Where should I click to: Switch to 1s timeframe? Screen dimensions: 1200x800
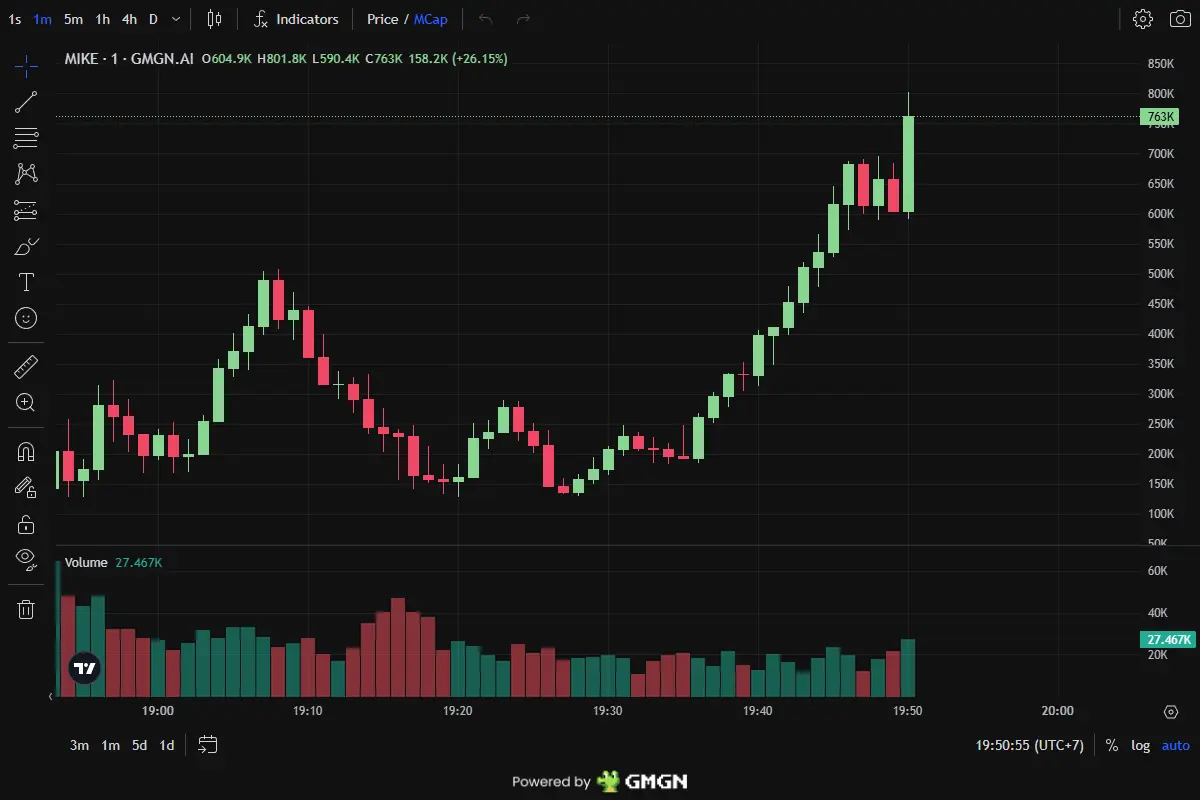[14, 19]
